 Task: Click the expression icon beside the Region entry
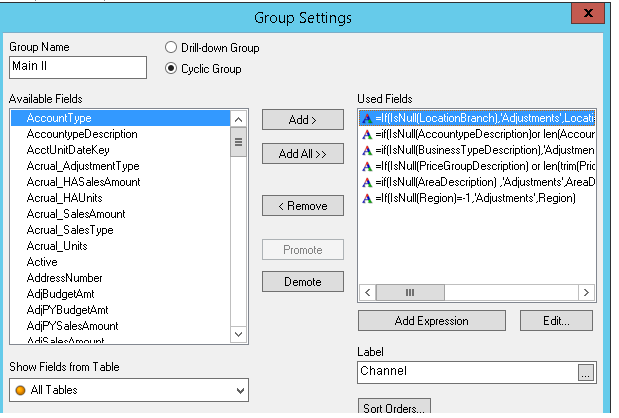[x=366, y=198]
